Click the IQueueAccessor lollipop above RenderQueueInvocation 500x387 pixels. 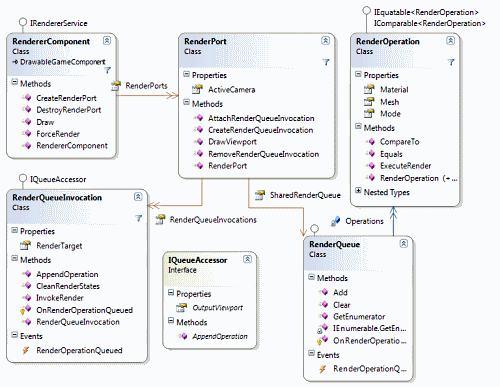(22, 178)
